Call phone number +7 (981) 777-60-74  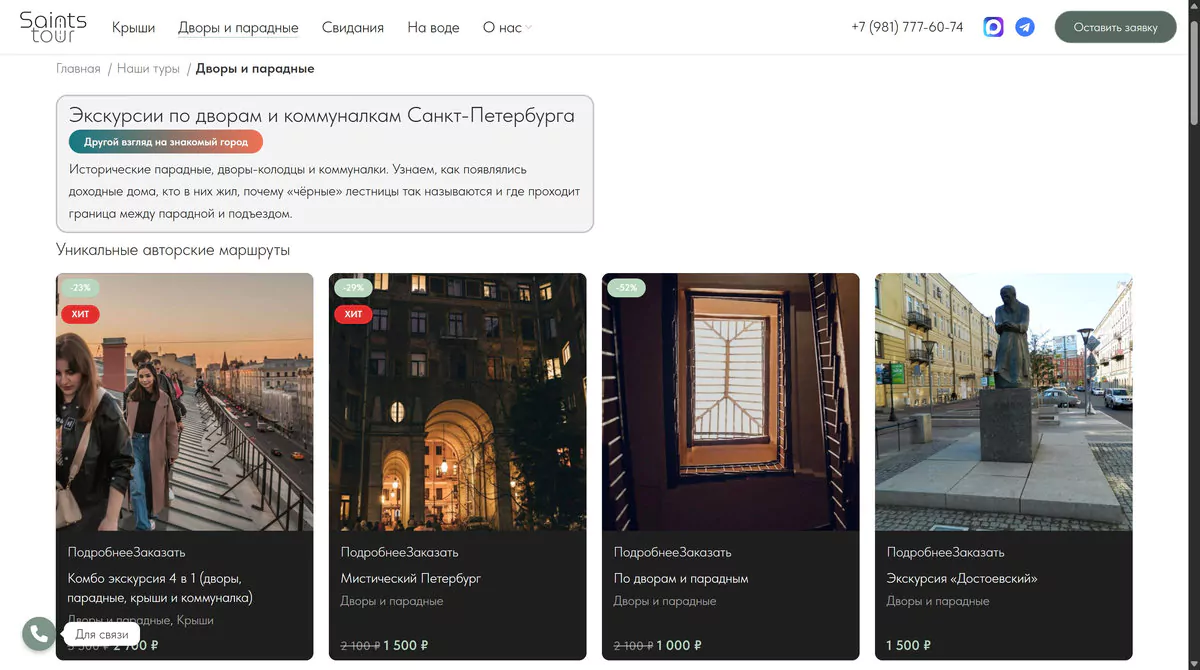(907, 27)
